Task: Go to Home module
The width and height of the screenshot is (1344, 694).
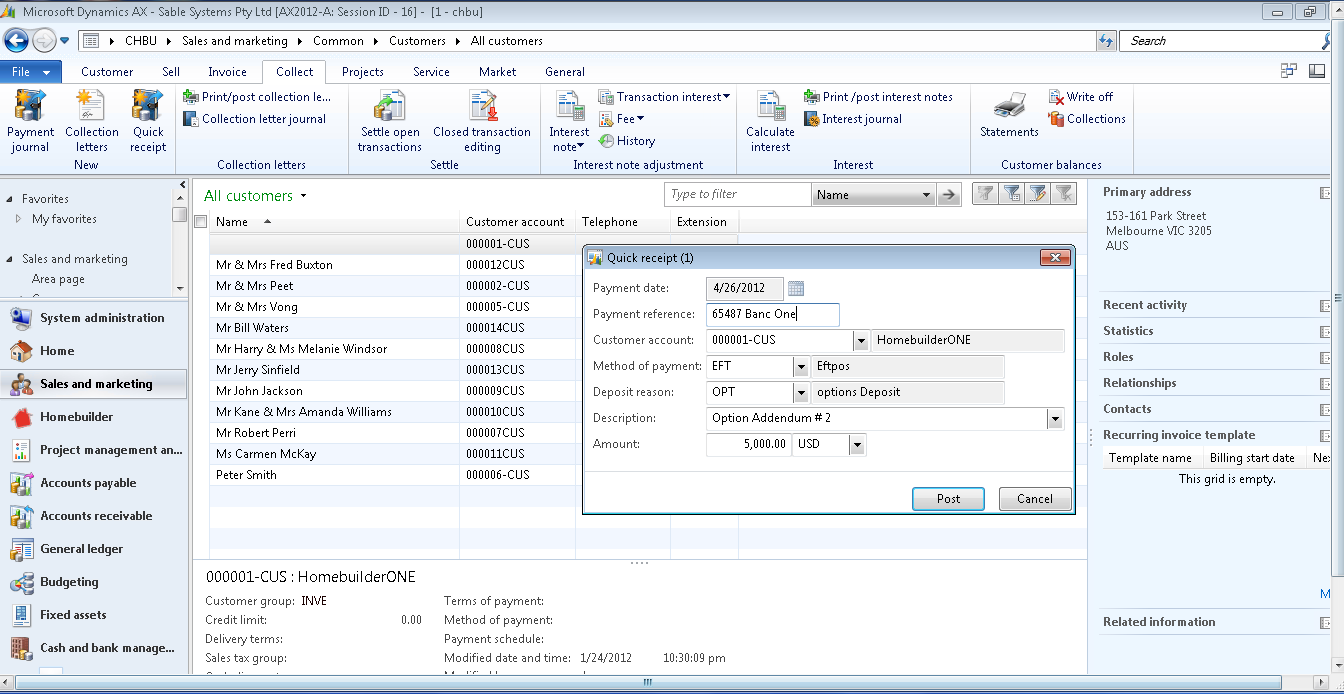Action: coord(94,351)
